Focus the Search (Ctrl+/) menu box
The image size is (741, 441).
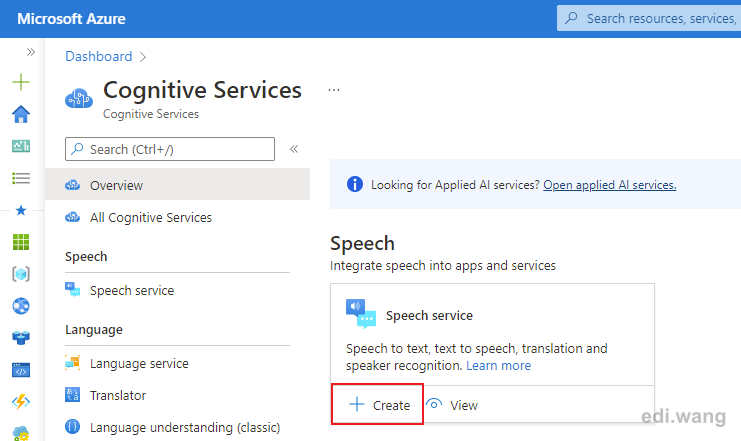coord(170,149)
